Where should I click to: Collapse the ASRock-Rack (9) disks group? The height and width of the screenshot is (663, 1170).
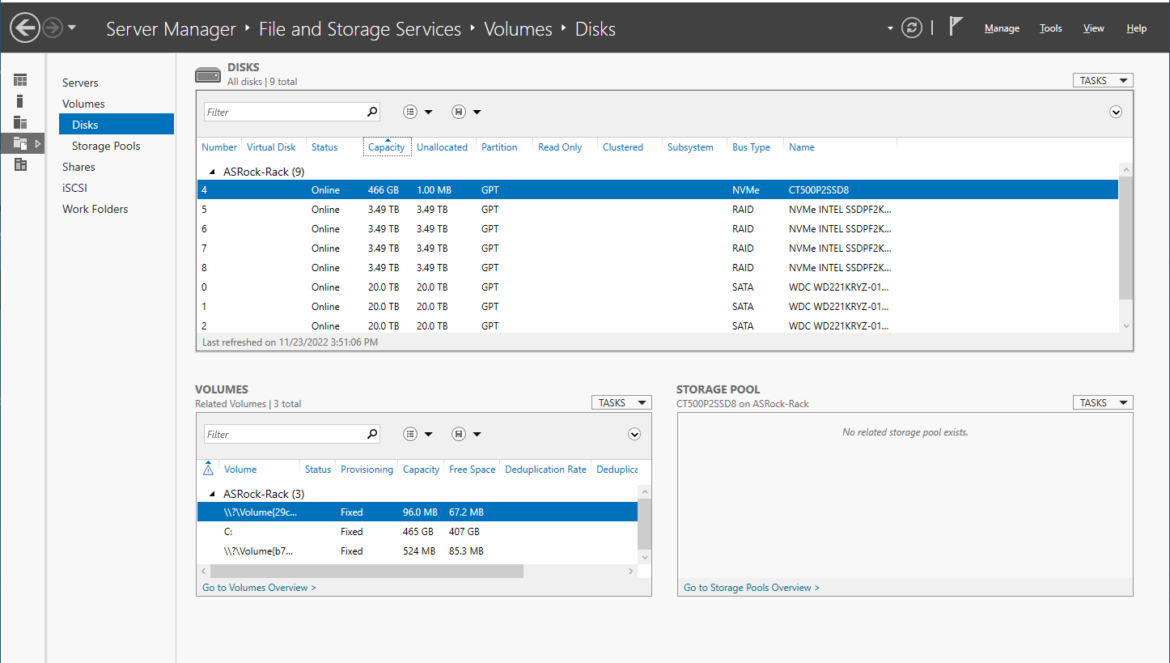212,172
